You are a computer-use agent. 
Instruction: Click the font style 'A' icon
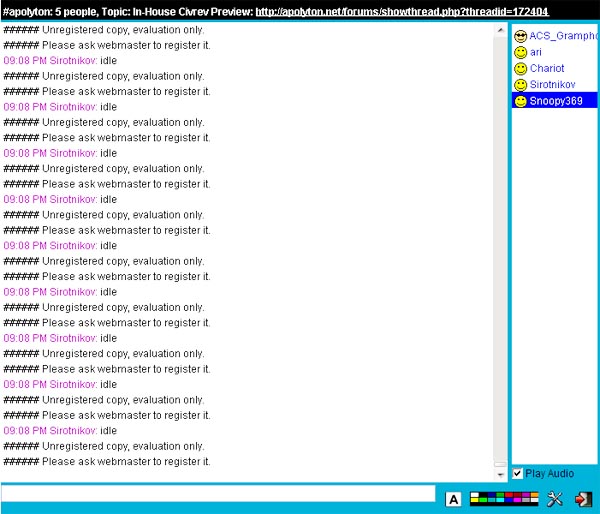click(x=453, y=499)
